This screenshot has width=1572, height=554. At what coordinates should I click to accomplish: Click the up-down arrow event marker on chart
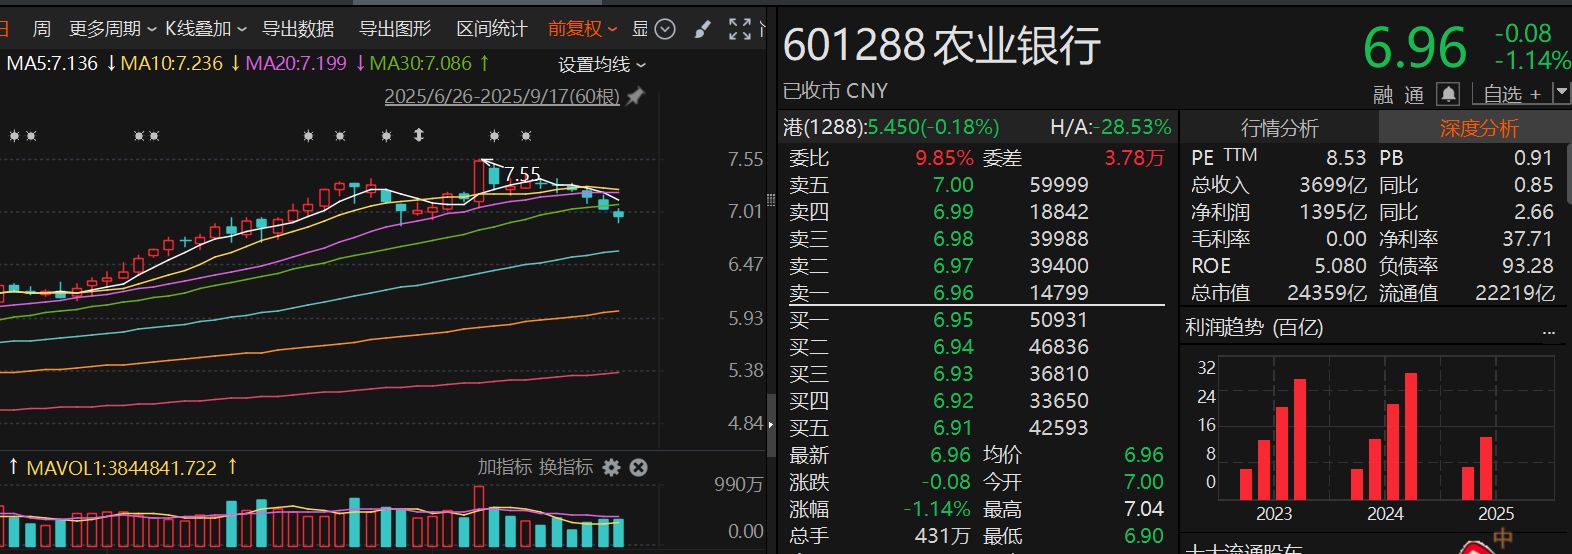point(419,135)
